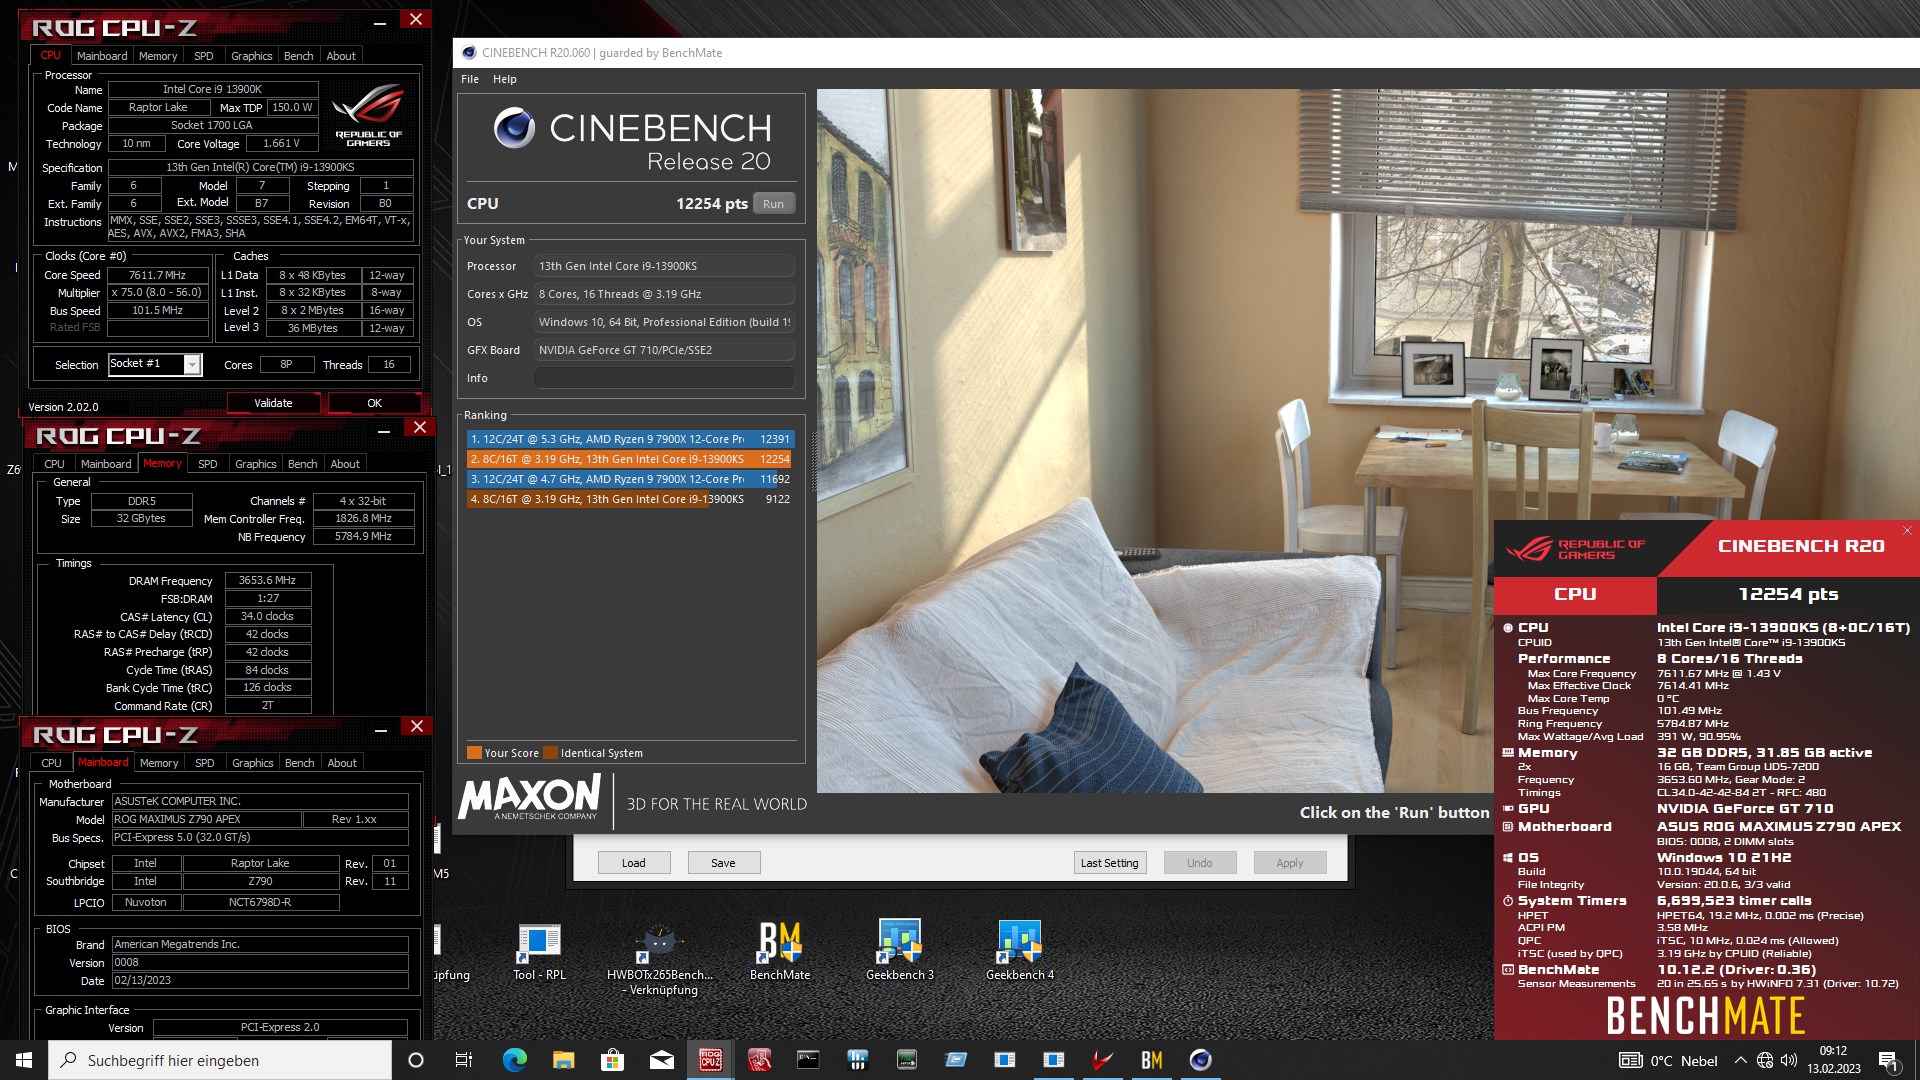Open the volume speaker tray icon

1789,1060
